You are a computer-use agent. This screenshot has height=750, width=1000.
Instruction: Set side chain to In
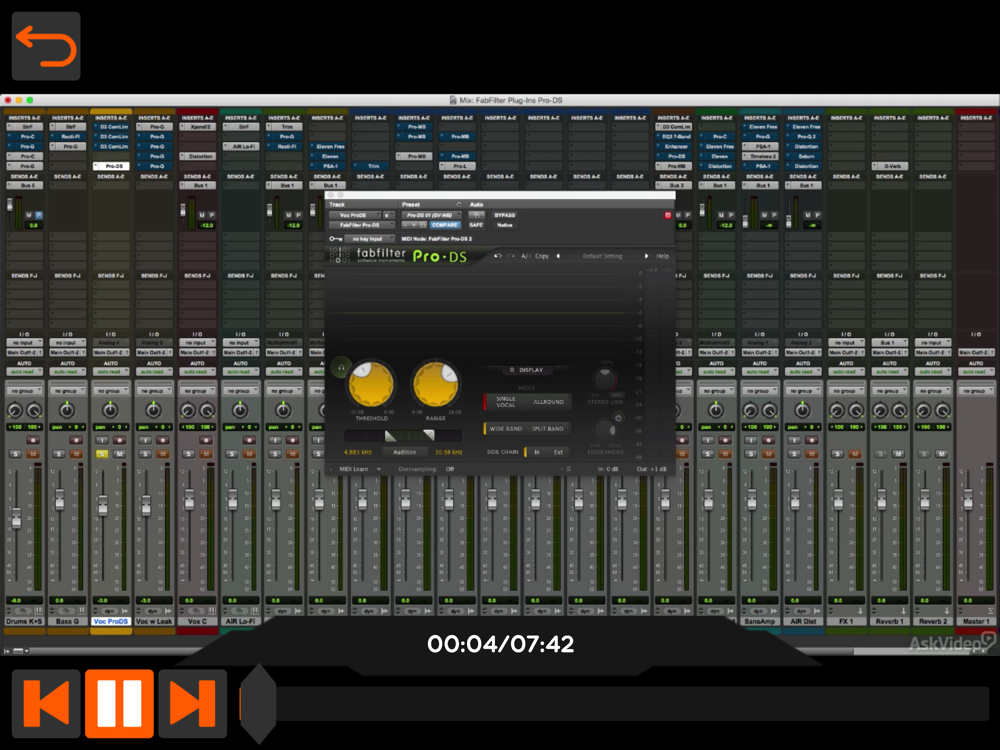[536, 452]
